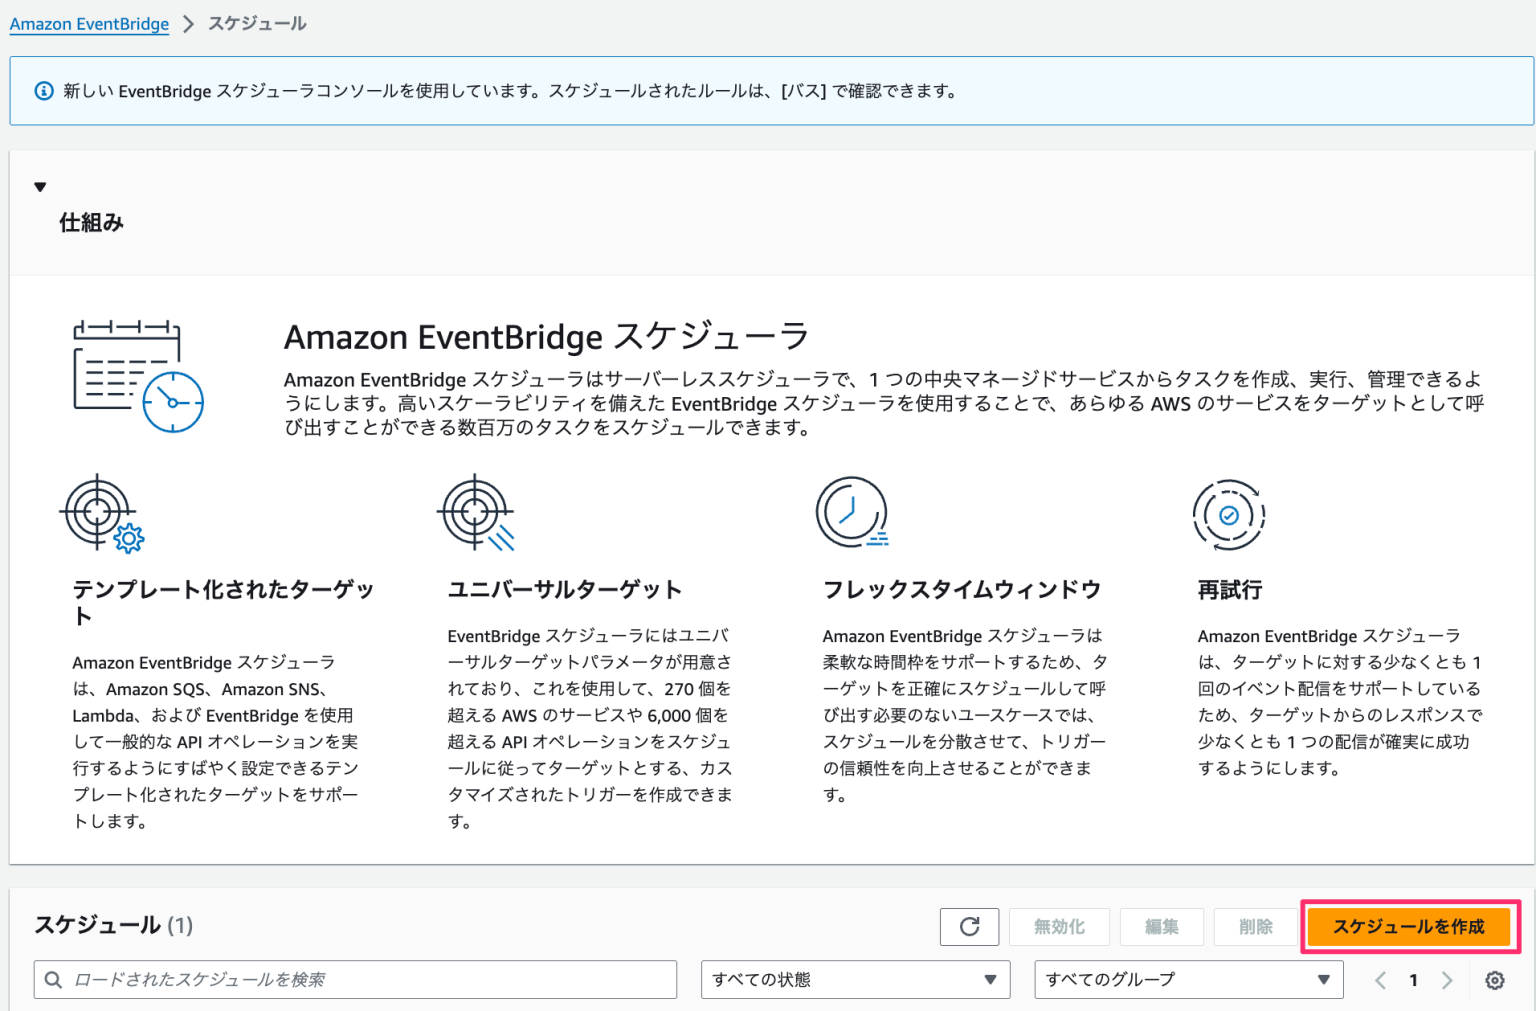
Task: Click the フレックスタイムウィンドウ clock icon
Action: (852, 511)
